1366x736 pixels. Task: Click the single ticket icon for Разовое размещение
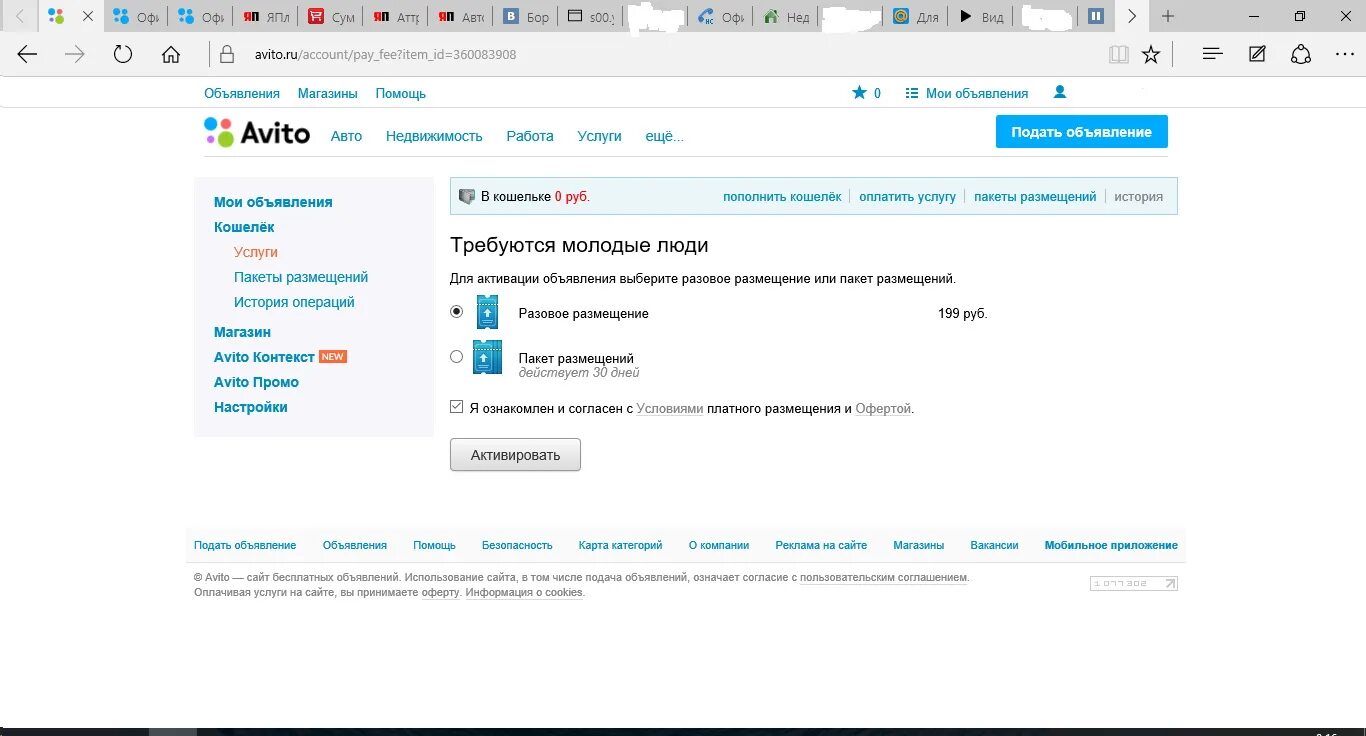click(487, 313)
